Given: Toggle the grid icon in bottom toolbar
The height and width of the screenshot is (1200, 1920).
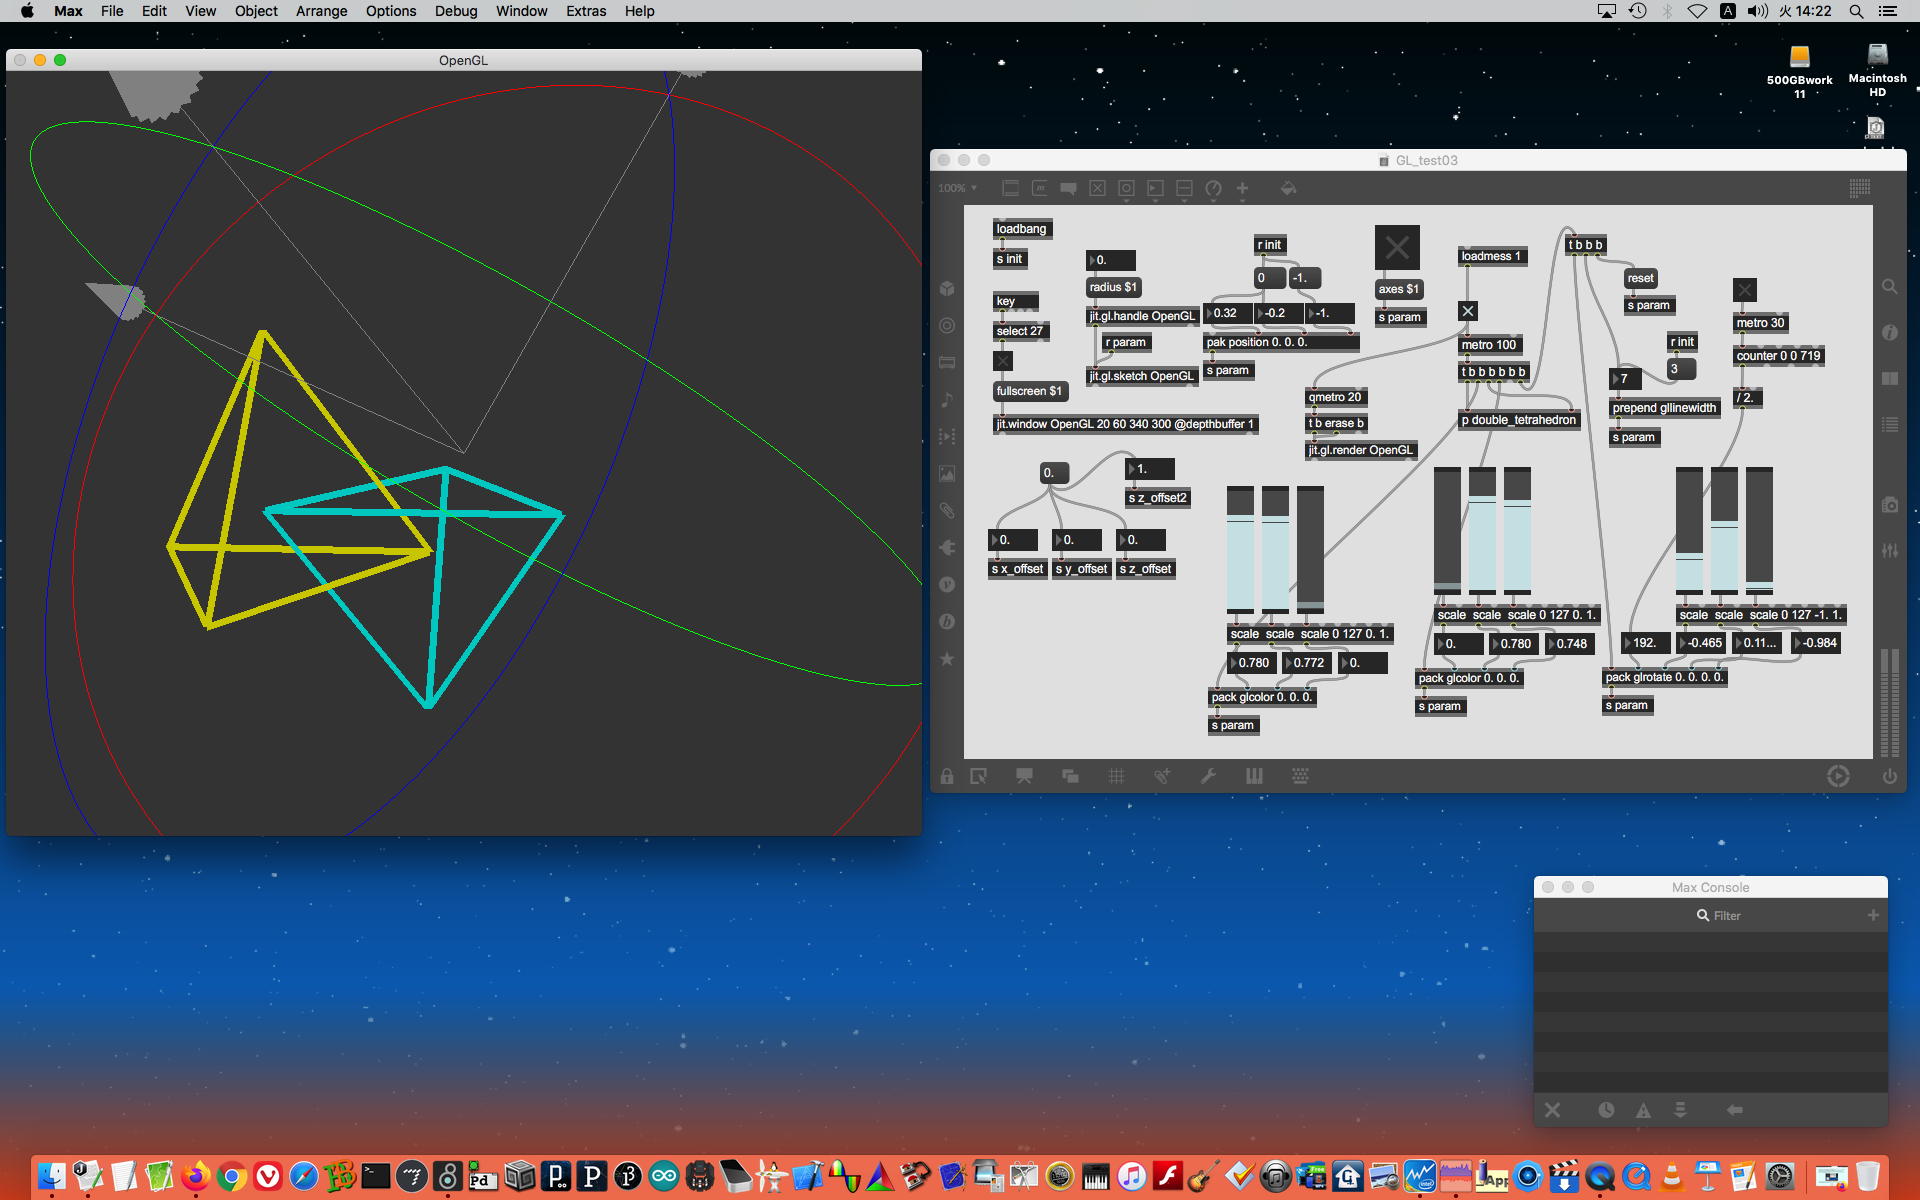Looking at the screenshot, I should [x=1116, y=777].
